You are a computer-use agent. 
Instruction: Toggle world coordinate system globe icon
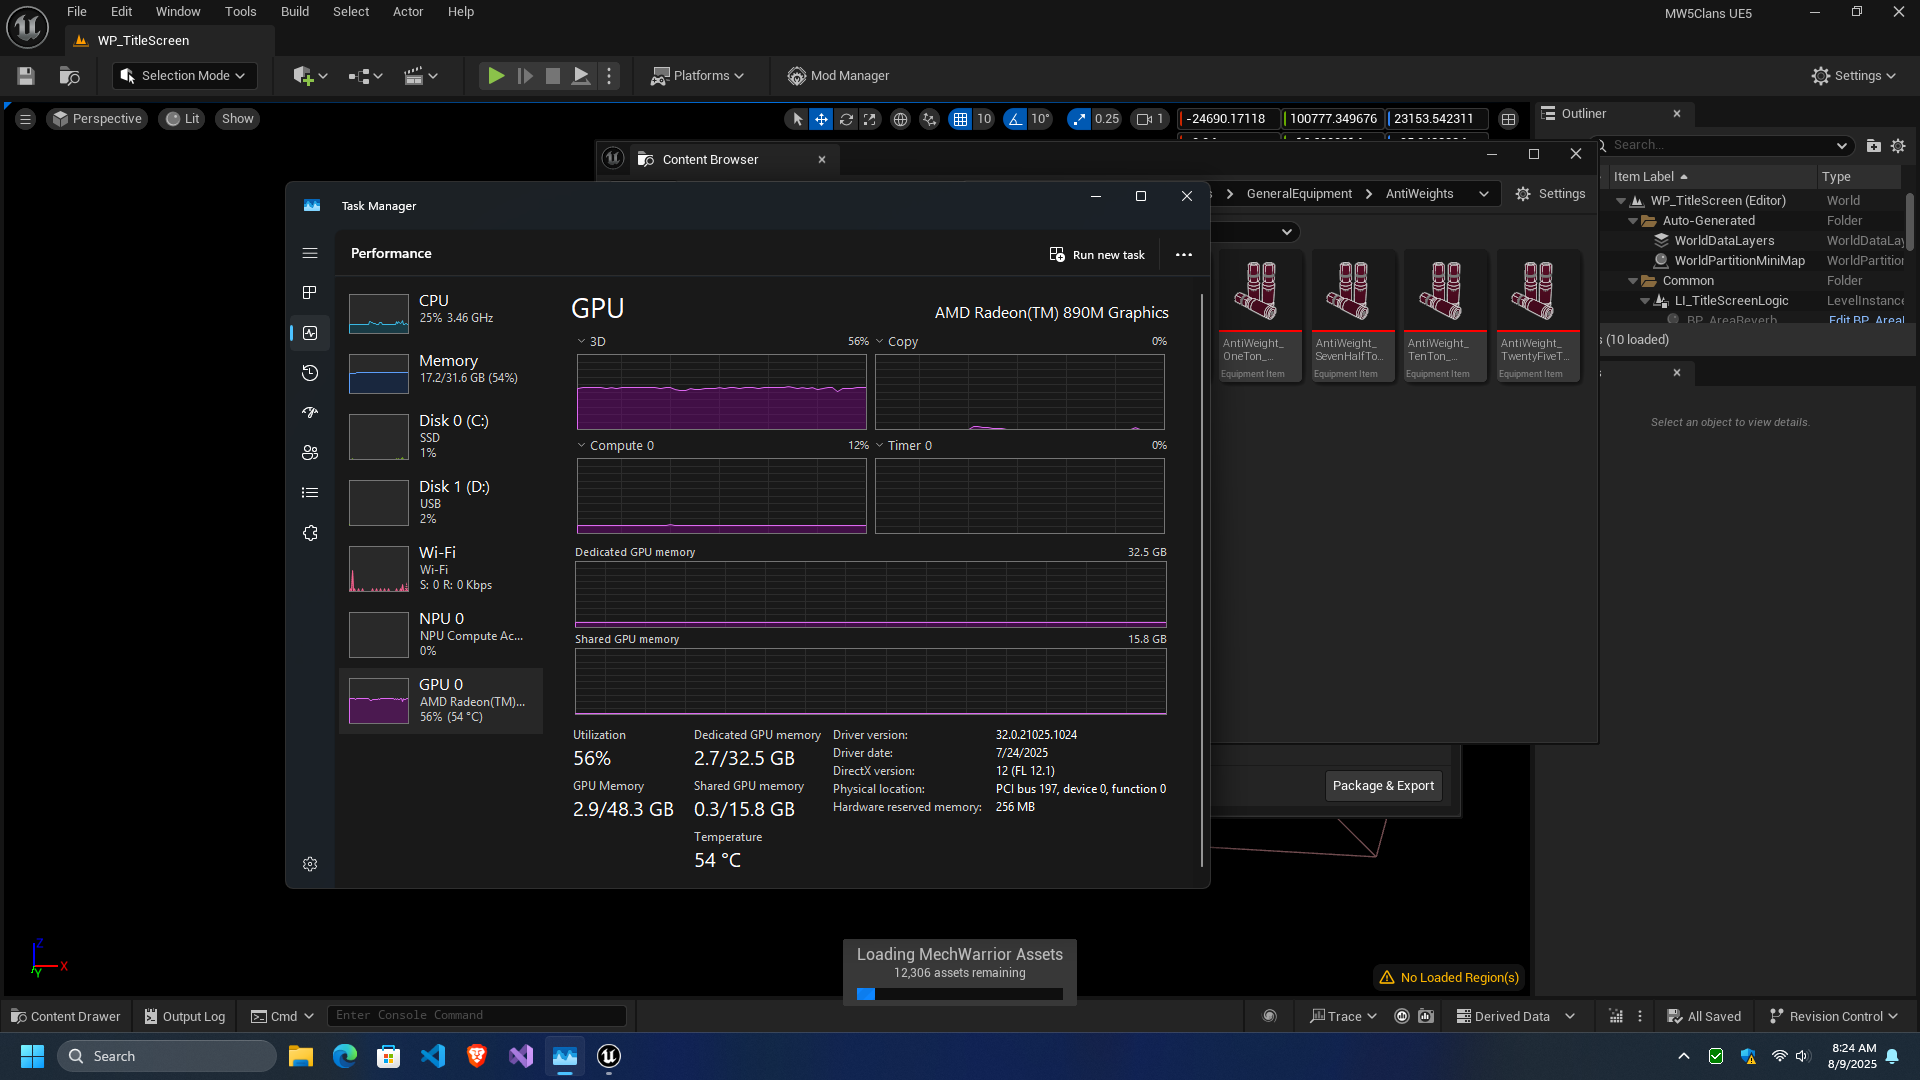pyautogui.click(x=900, y=119)
